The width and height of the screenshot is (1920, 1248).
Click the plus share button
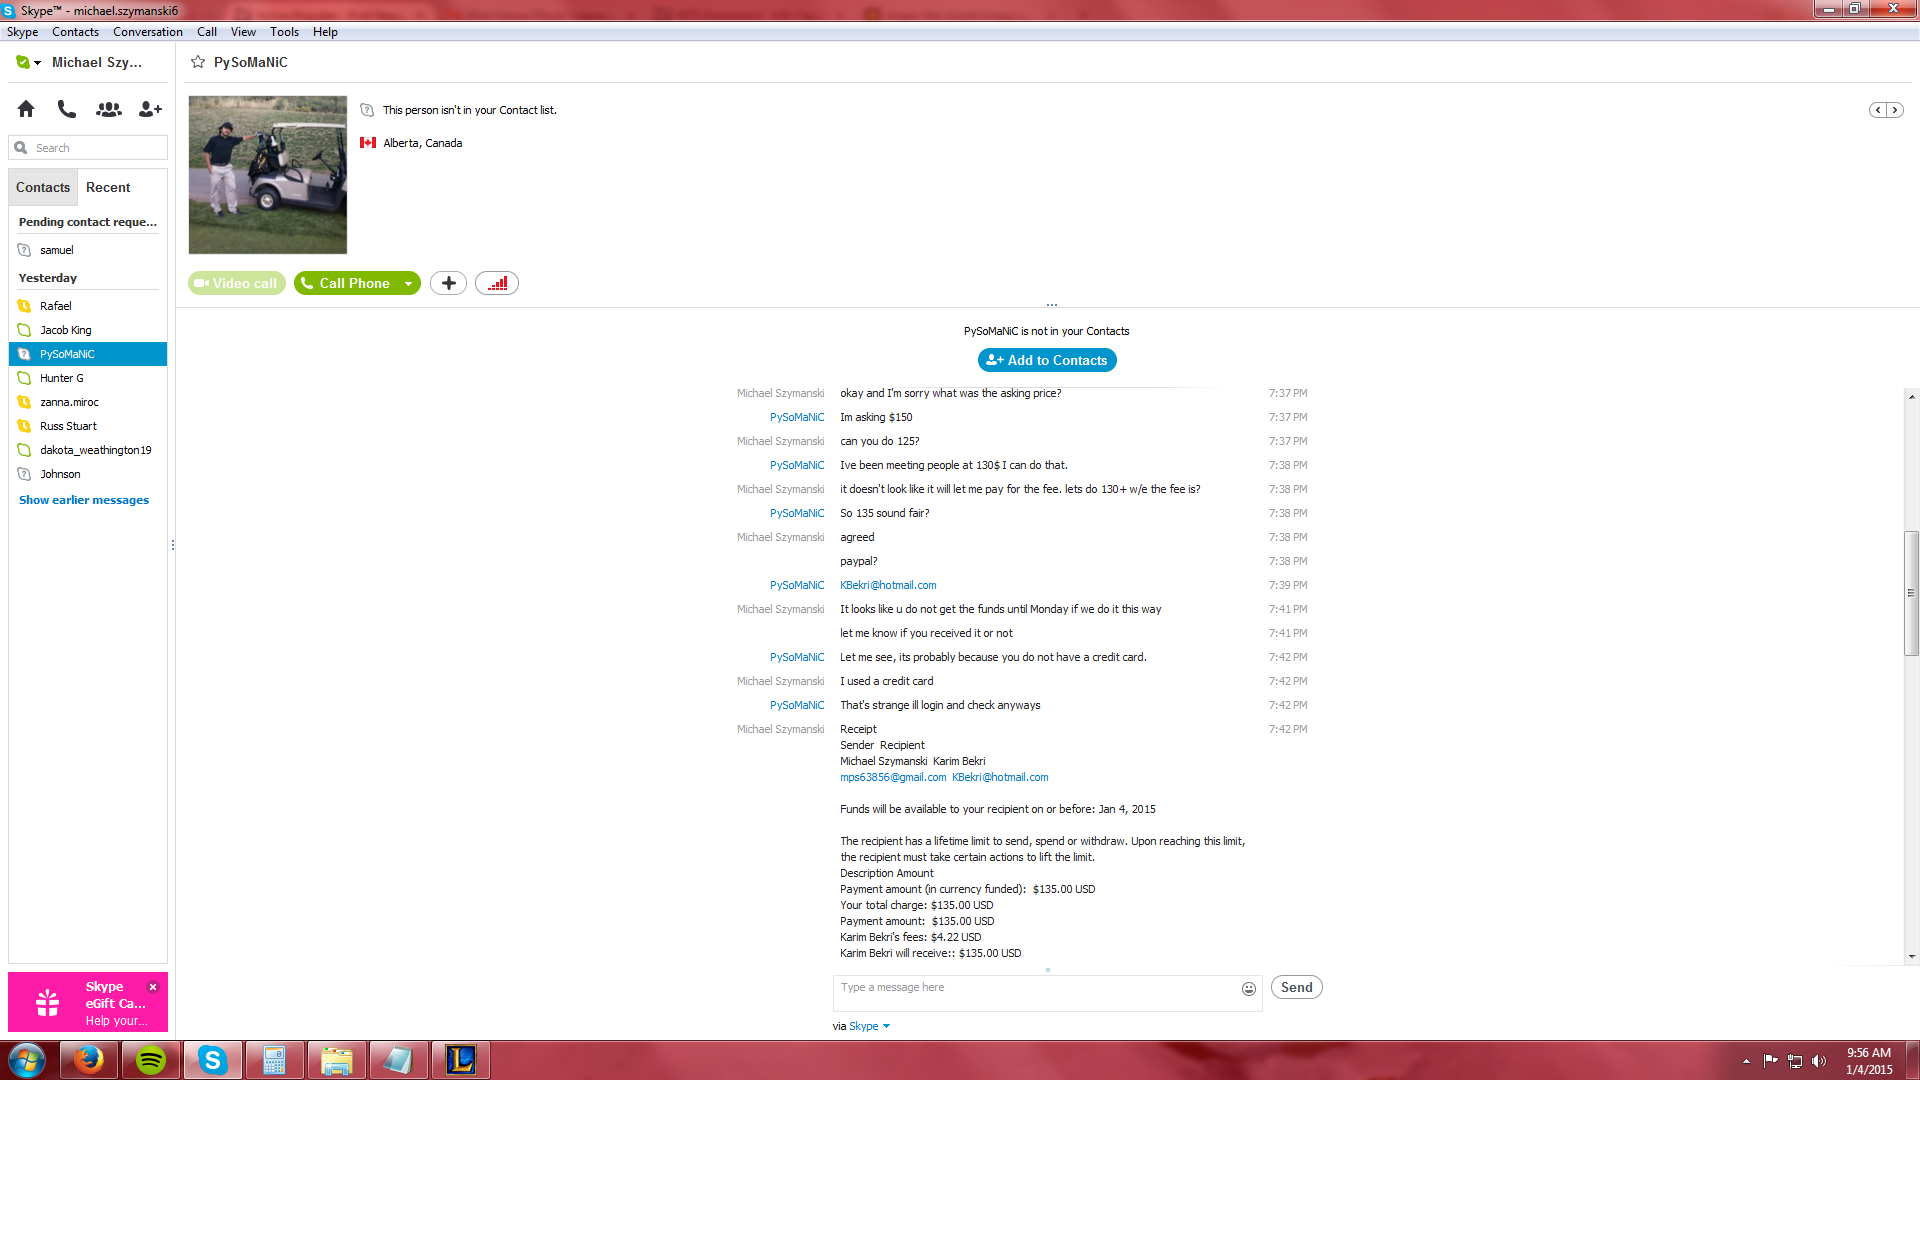tap(448, 283)
